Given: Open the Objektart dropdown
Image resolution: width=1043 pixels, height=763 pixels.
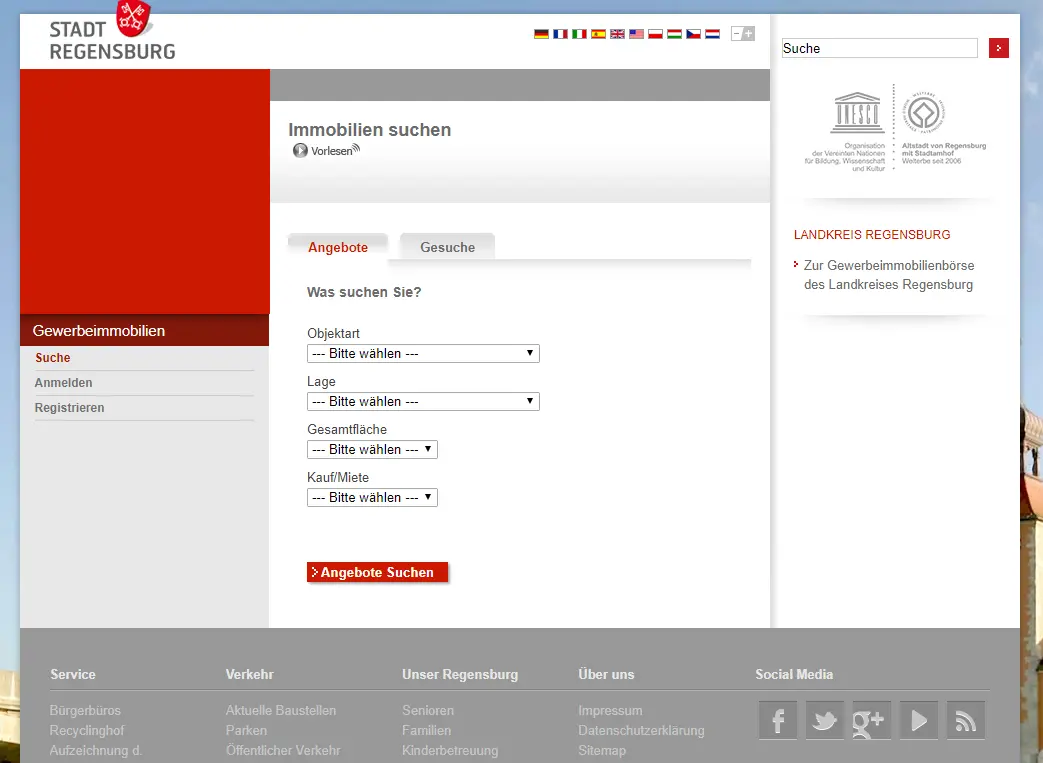Looking at the screenshot, I should coord(423,354).
